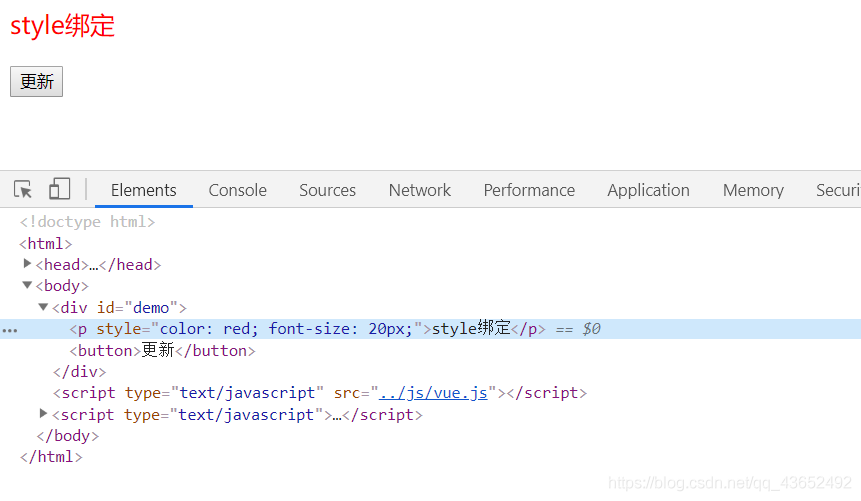
Task: Switch to the Memory tab
Action: pyautogui.click(x=753, y=190)
